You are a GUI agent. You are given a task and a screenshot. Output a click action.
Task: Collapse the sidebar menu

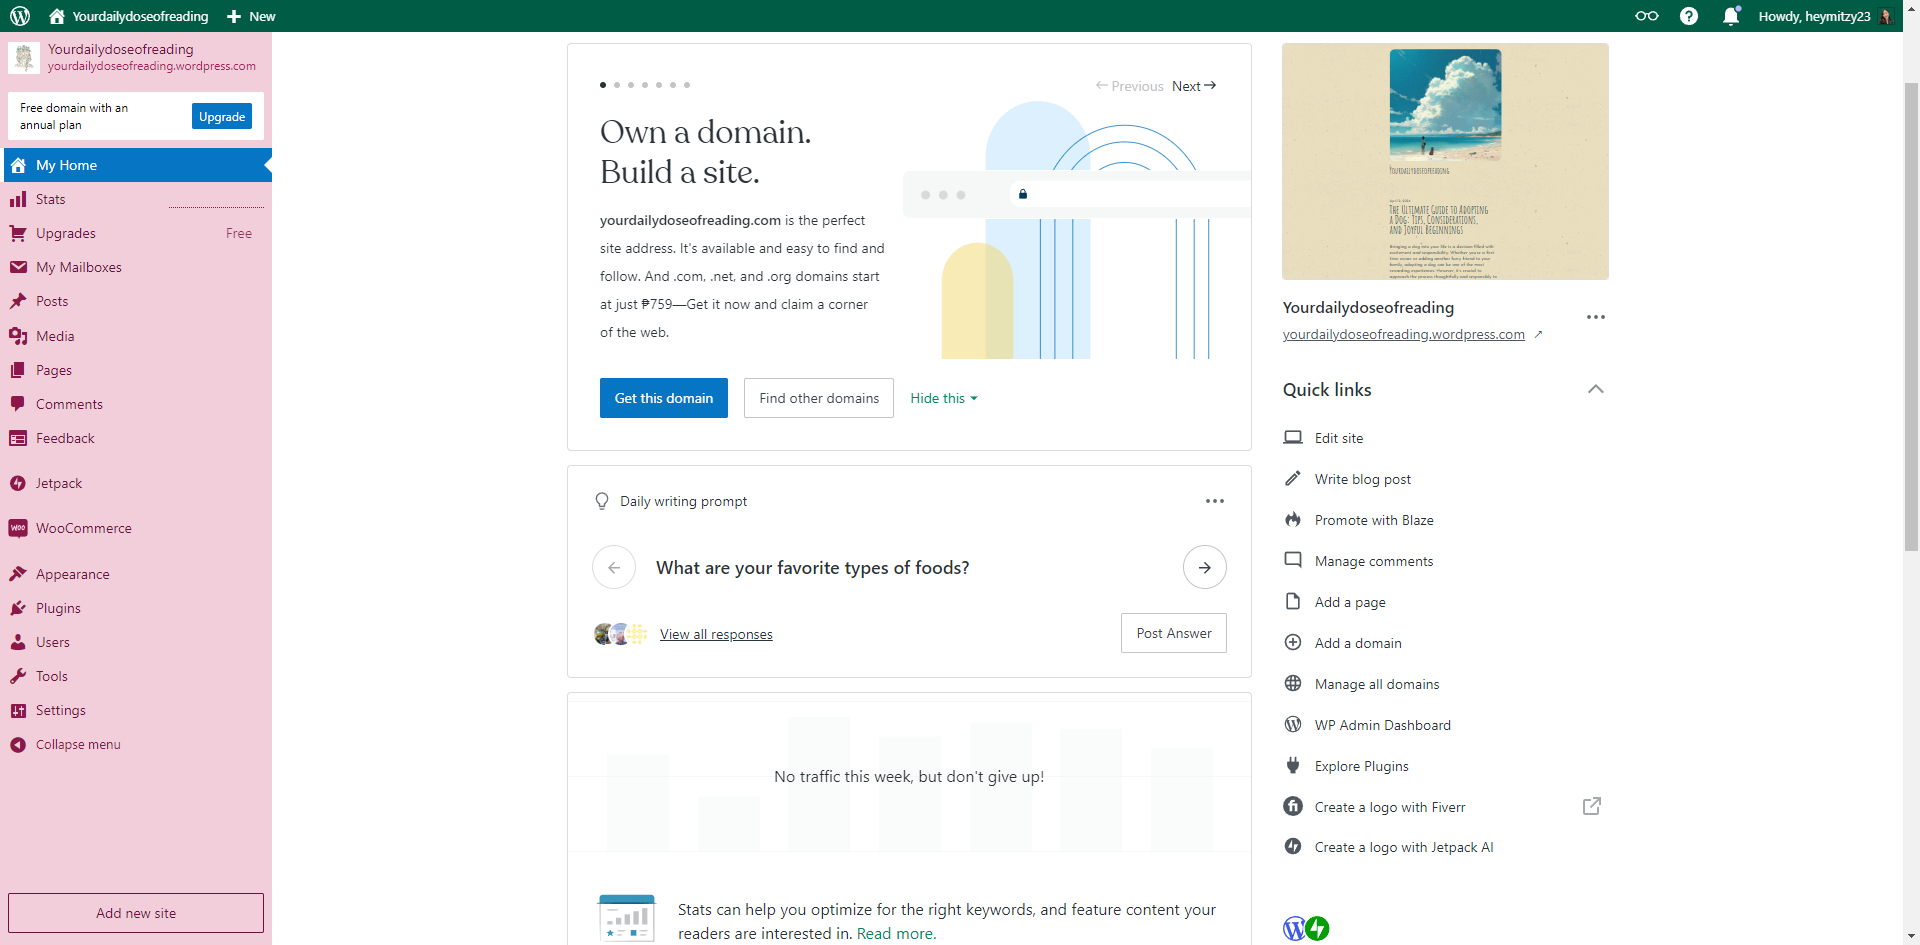pos(77,744)
